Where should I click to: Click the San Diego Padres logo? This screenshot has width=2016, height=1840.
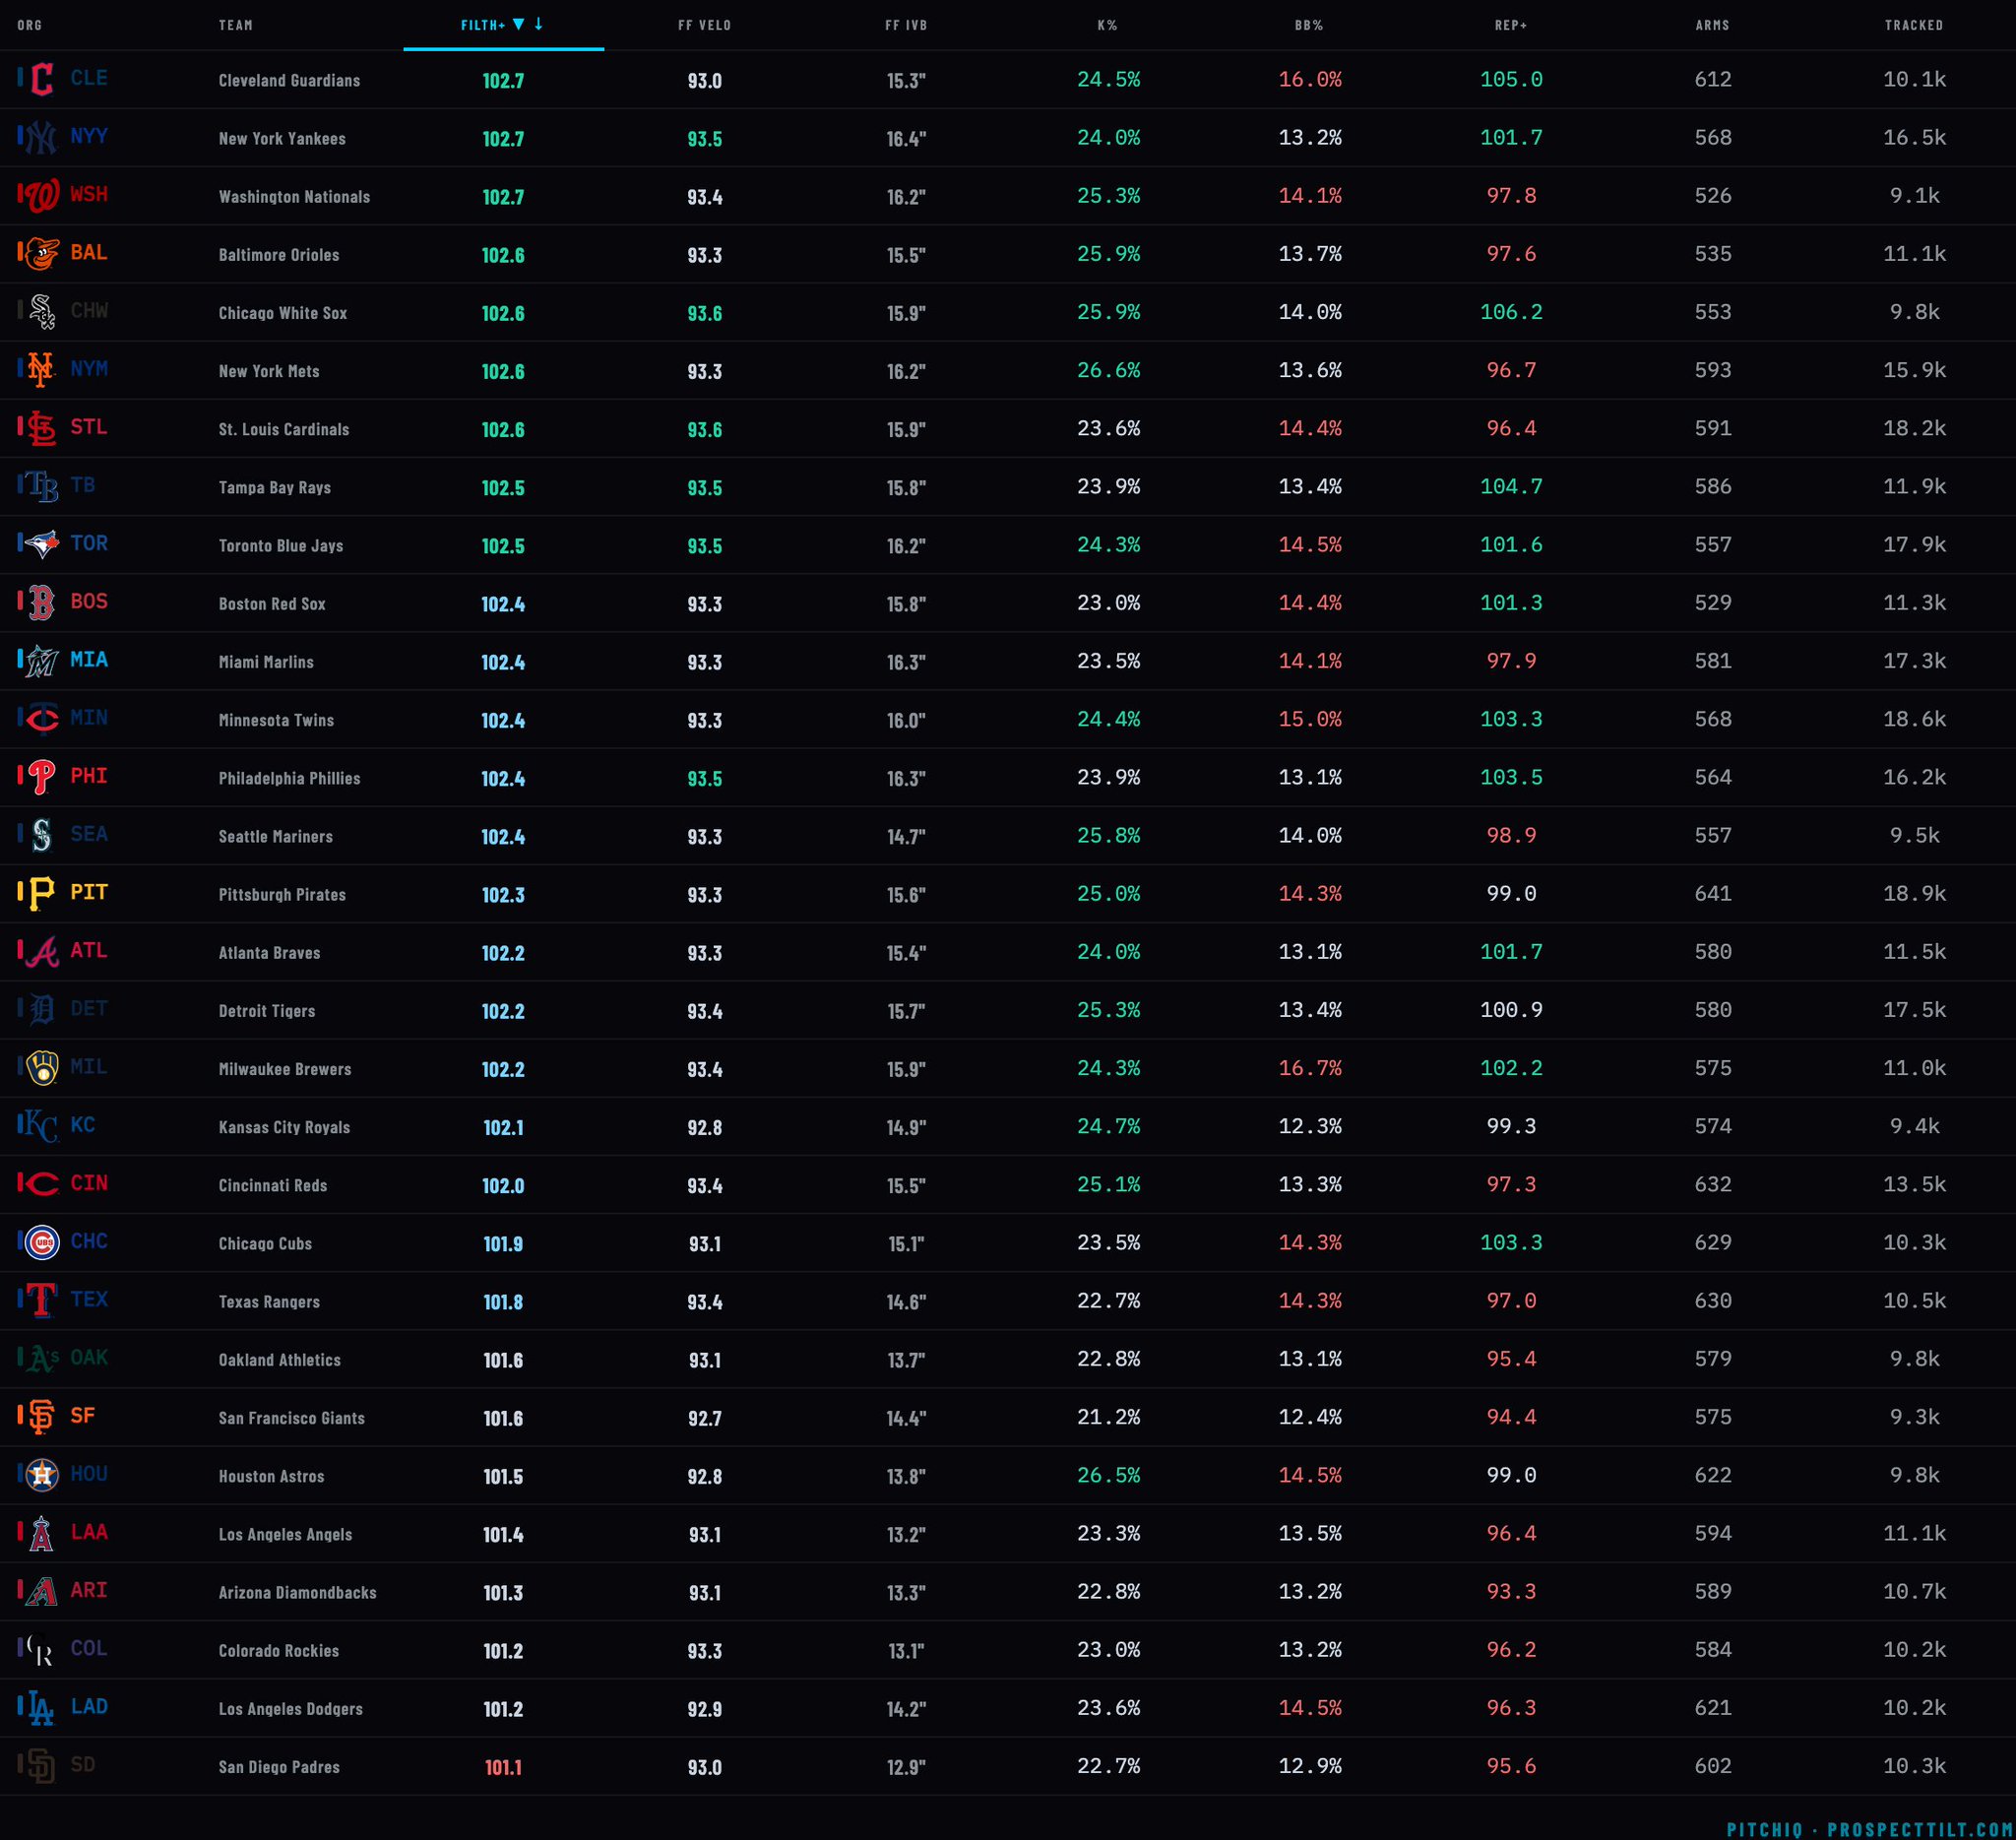tap(41, 1766)
